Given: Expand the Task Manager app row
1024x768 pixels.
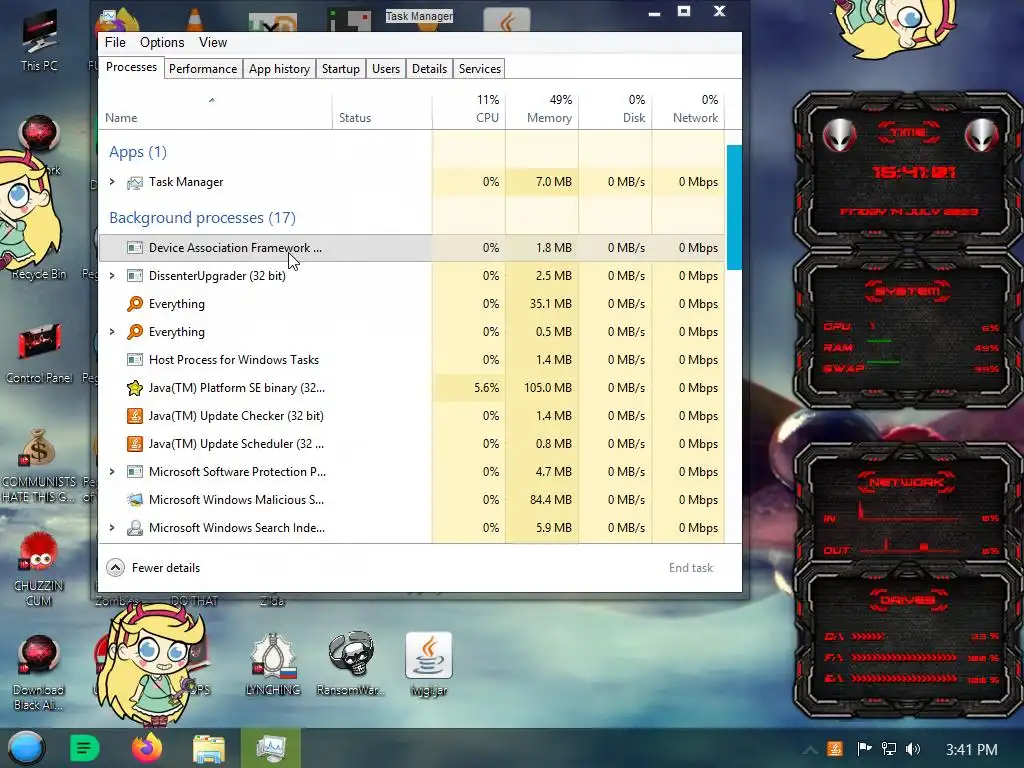Looking at the screenshot, I should point(112,182).
